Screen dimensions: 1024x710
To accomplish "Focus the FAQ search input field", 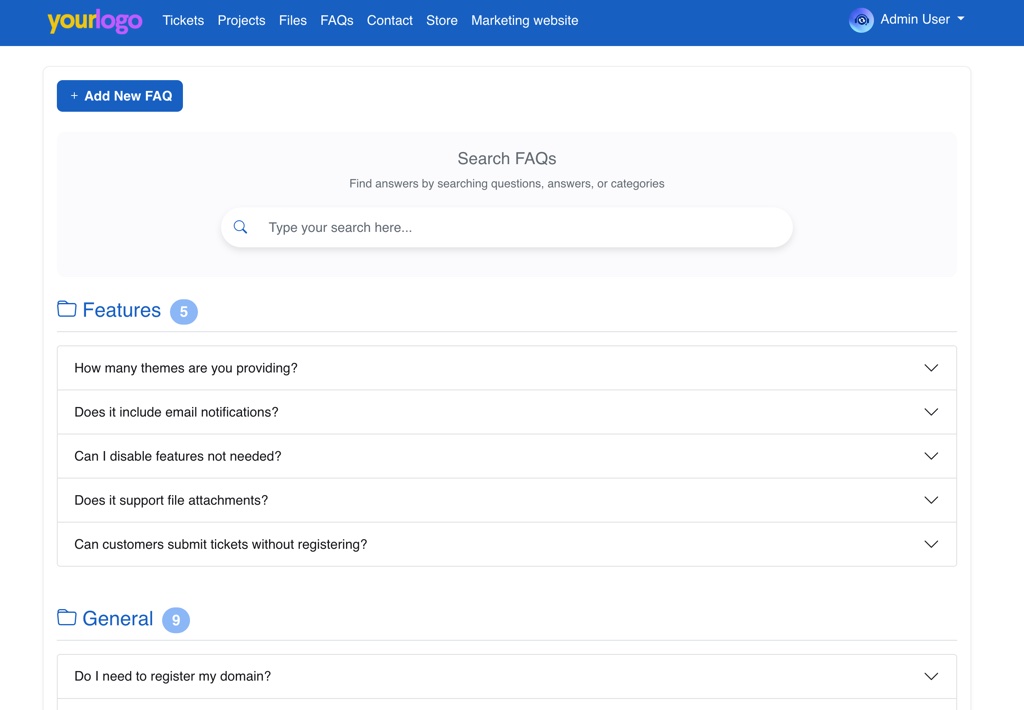I will [520, 227].
